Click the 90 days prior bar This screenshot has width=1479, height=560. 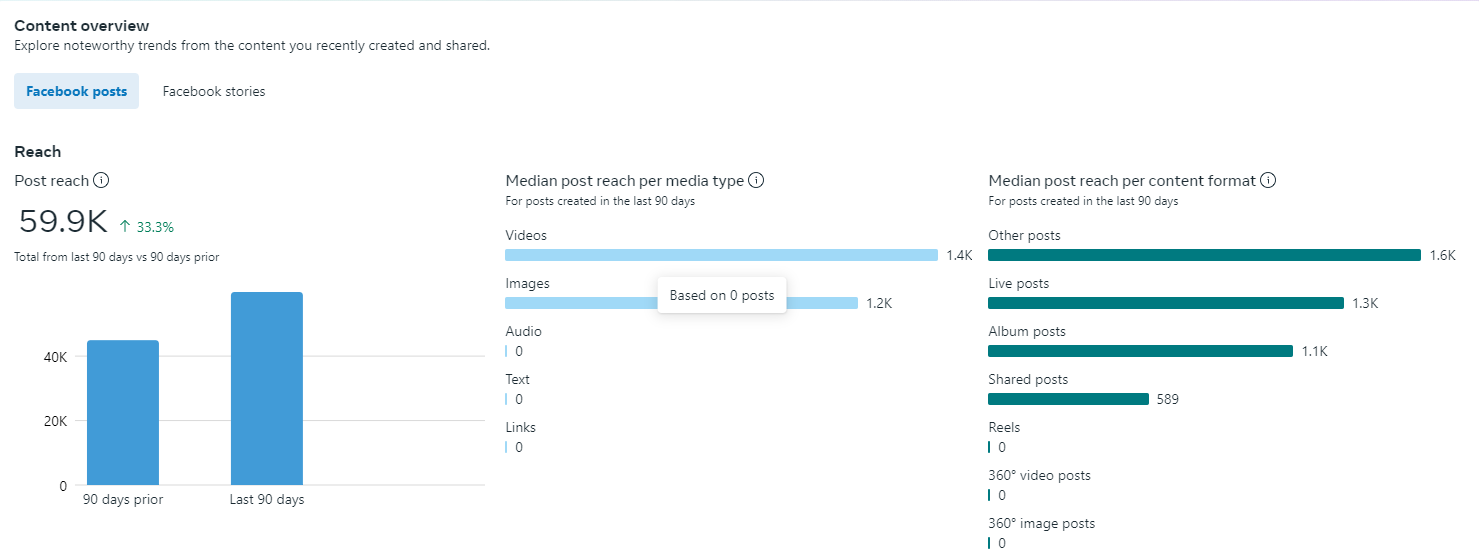point(123,412)
